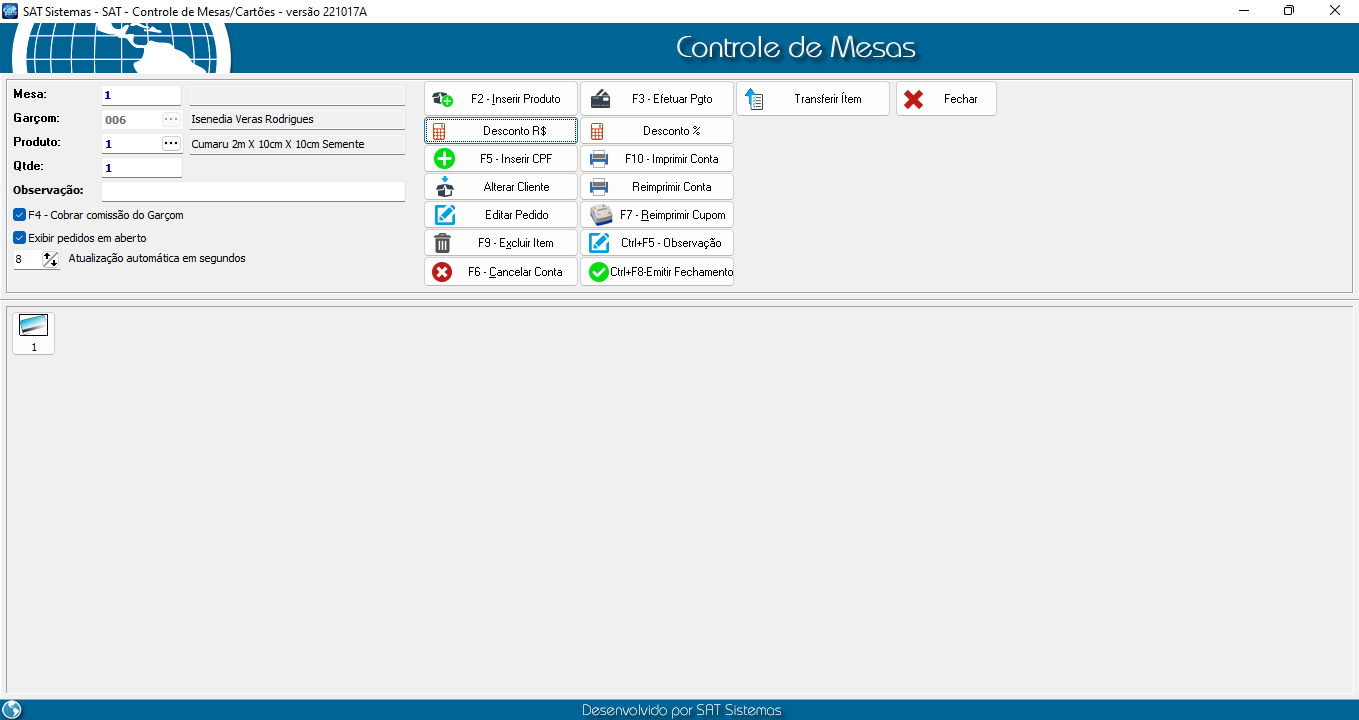1359x720 pixels.
Task: Emit closing with Ctrl+F8 green check
Action: coord(599,272)
